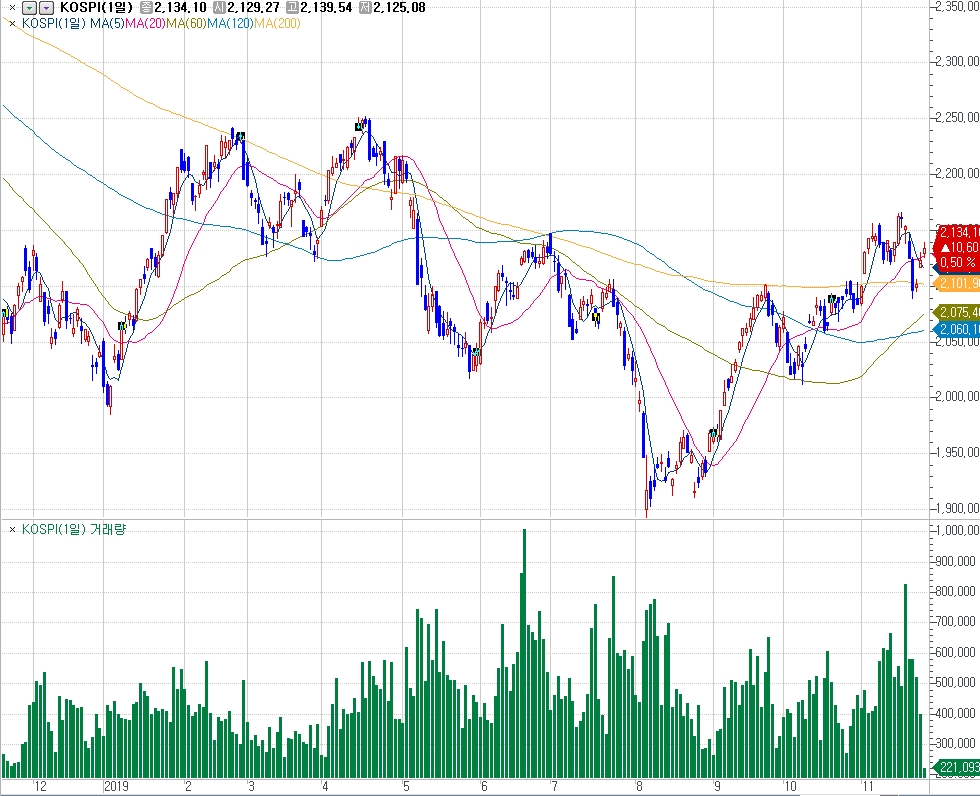Close the 거래량 volume panel via its X
980x796 pixels.
11,529
